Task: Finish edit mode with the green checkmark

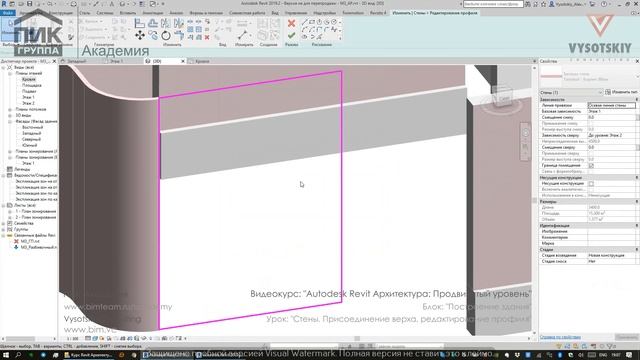Action: point(291,36)
